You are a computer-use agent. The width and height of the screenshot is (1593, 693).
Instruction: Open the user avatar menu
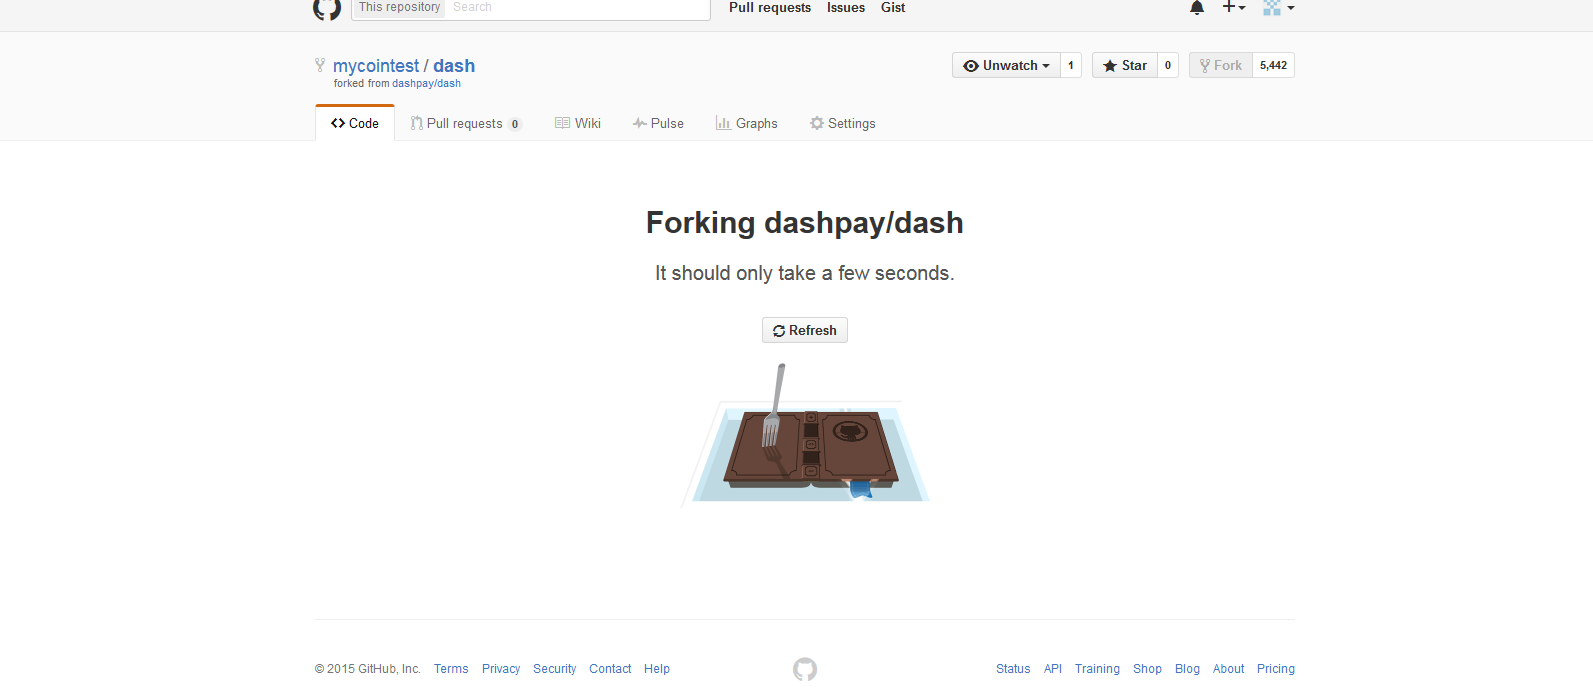click(1278, 8)
